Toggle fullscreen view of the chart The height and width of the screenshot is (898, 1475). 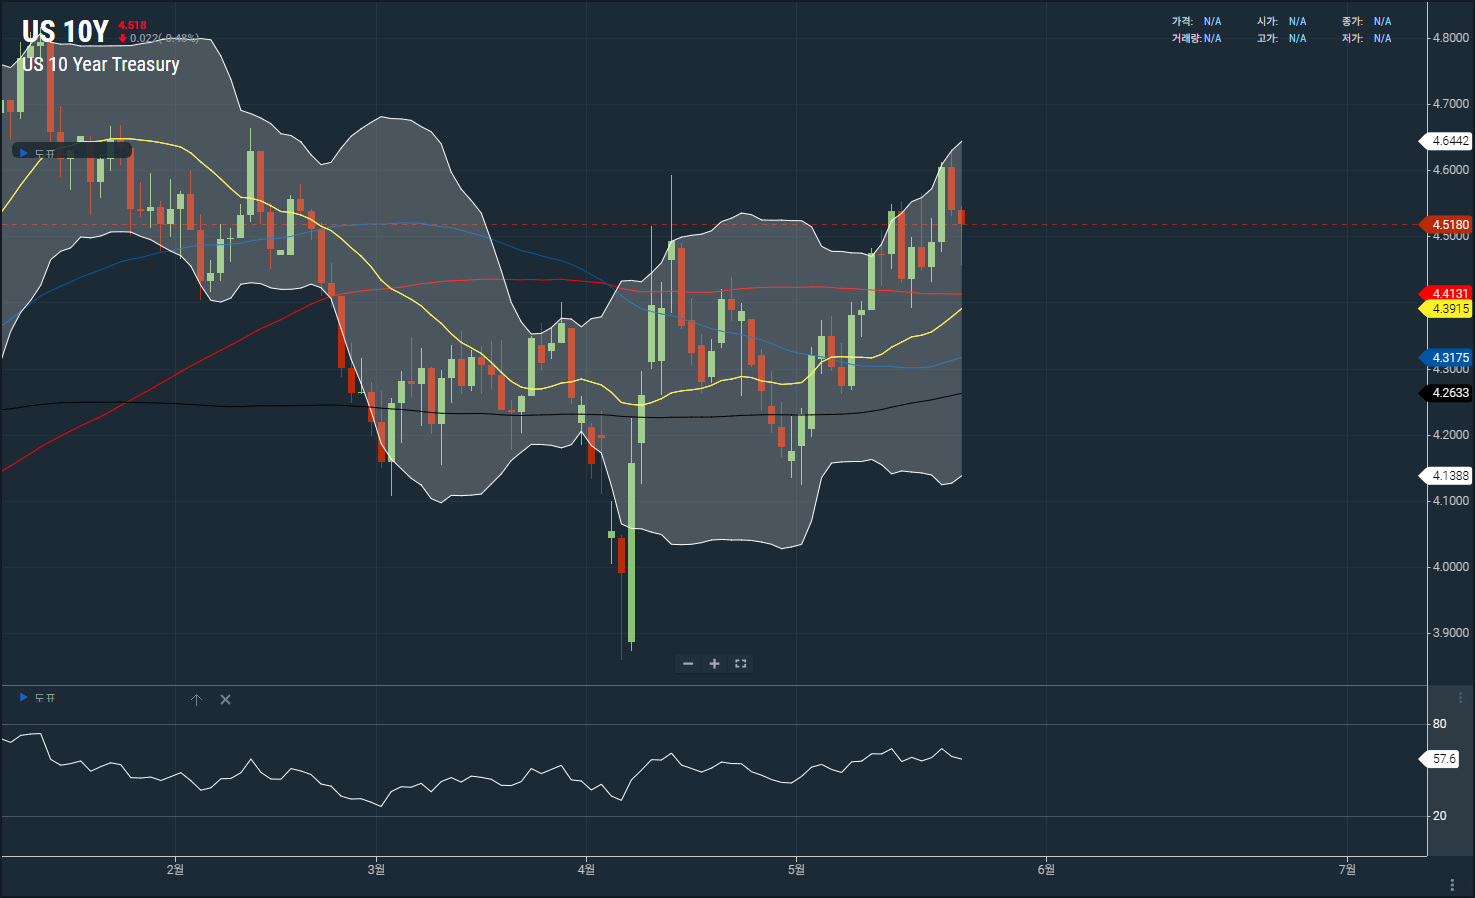[x=741, y=664]
